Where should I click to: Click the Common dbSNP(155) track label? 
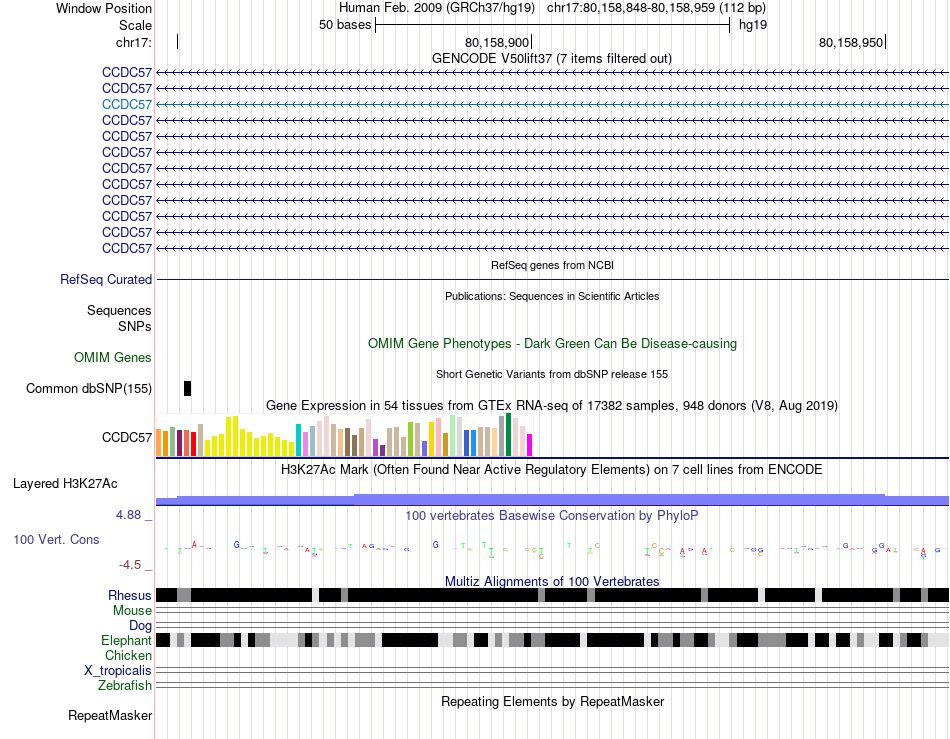tap(89, 388)
